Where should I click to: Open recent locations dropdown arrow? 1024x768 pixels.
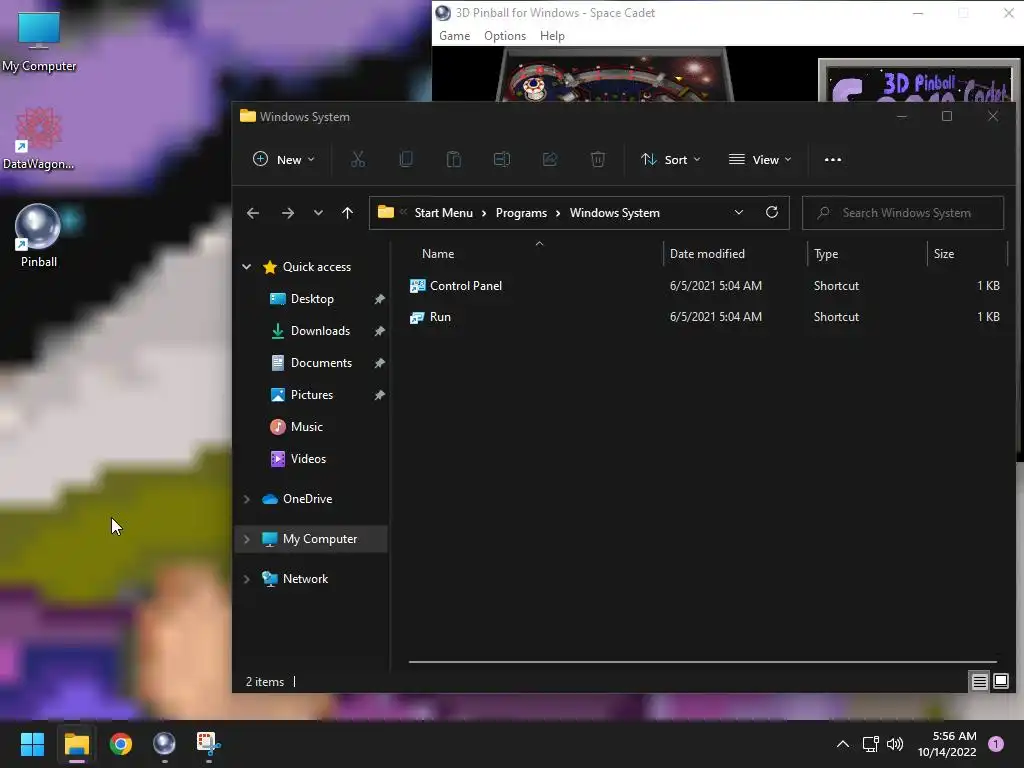pos(318,213)
